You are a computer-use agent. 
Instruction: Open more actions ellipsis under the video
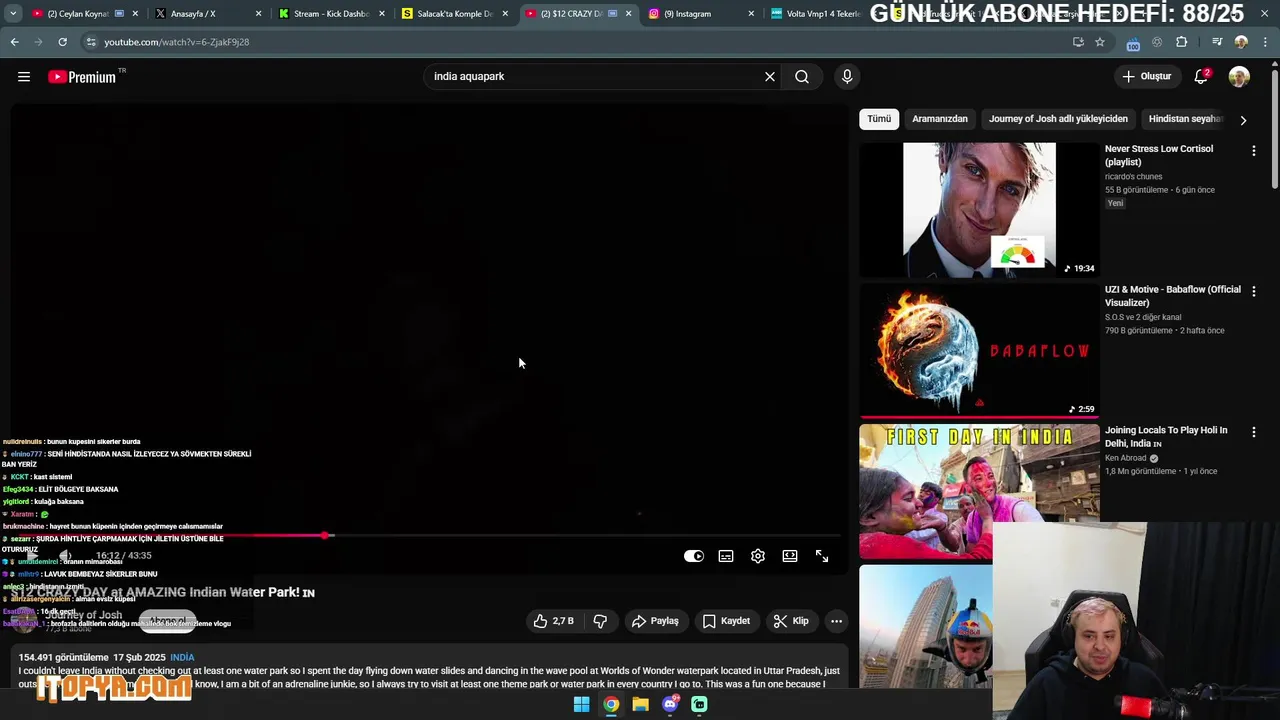point(836,621)
